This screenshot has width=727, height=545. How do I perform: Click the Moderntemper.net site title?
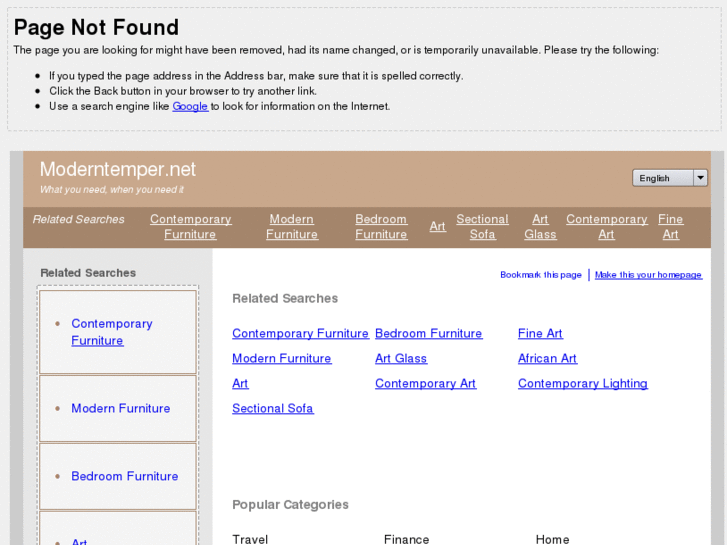[x=118, y=169]
